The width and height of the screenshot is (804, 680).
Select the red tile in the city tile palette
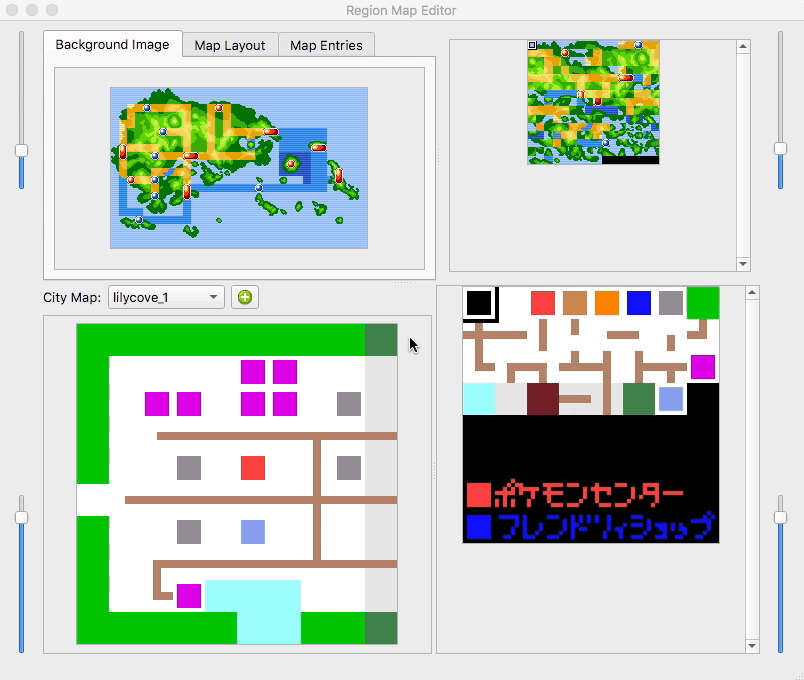(543, 303)
